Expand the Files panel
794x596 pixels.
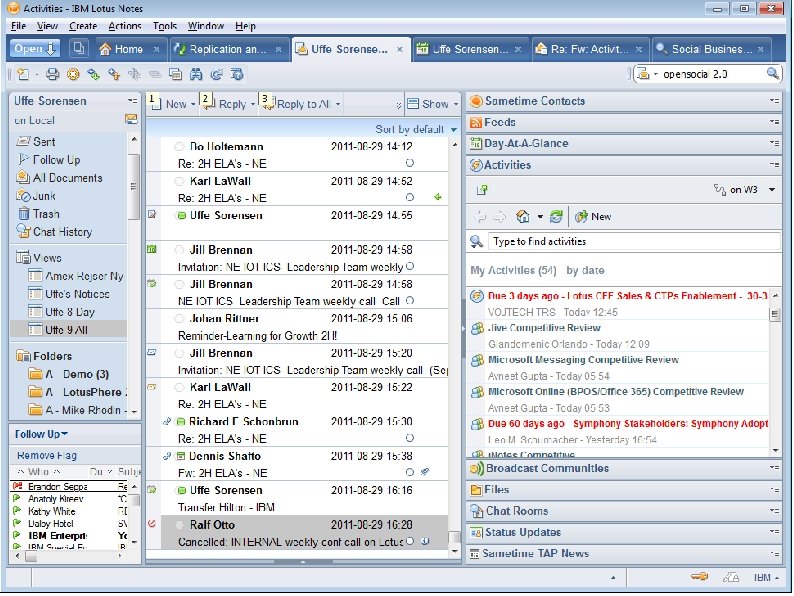pos(623,490)
